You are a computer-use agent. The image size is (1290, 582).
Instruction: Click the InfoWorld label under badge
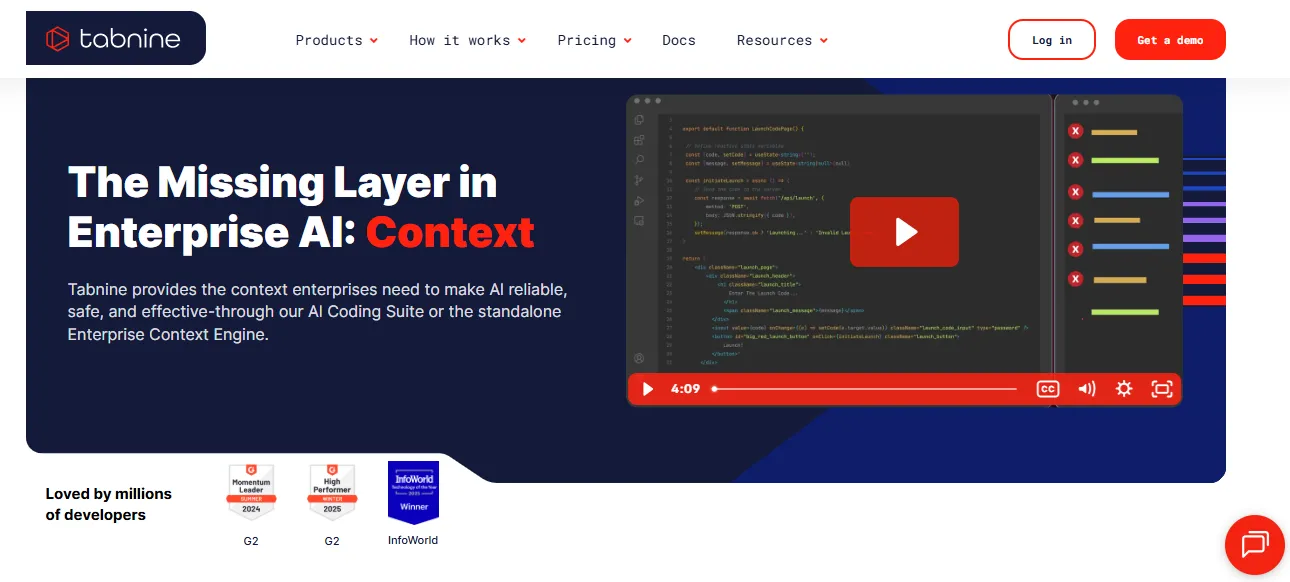click(x=413, y=540)
